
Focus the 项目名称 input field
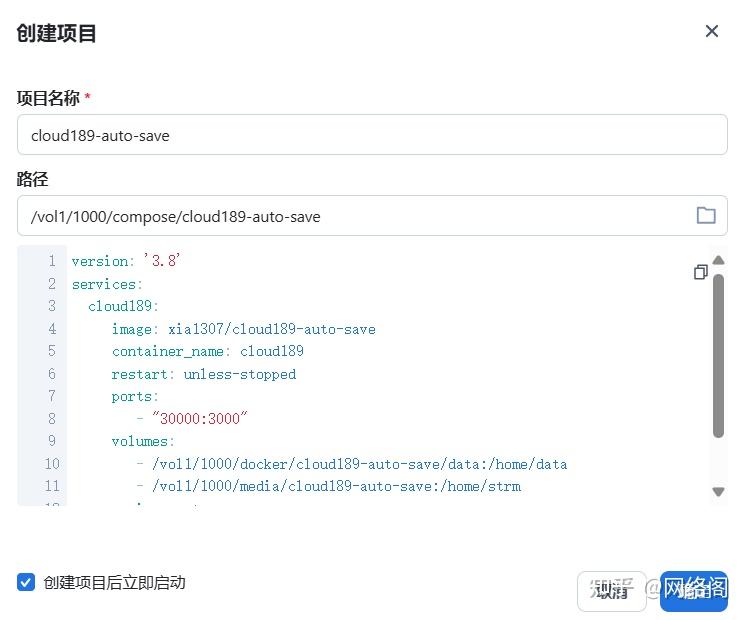pyautogui.click(x=371, y=135)
